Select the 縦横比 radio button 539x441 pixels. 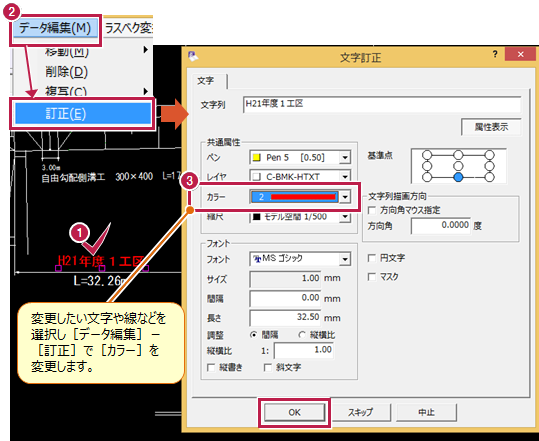(302, 335)
